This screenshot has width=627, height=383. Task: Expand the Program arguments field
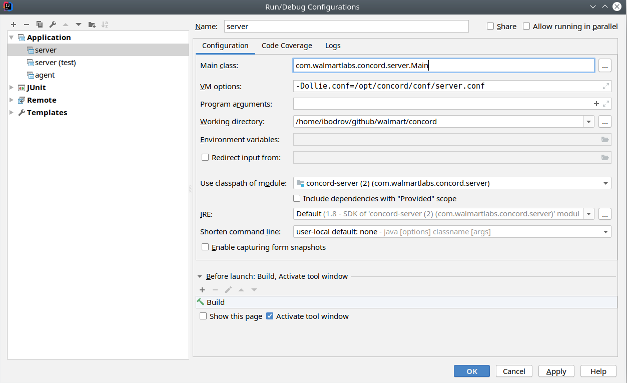coord(606,104)
